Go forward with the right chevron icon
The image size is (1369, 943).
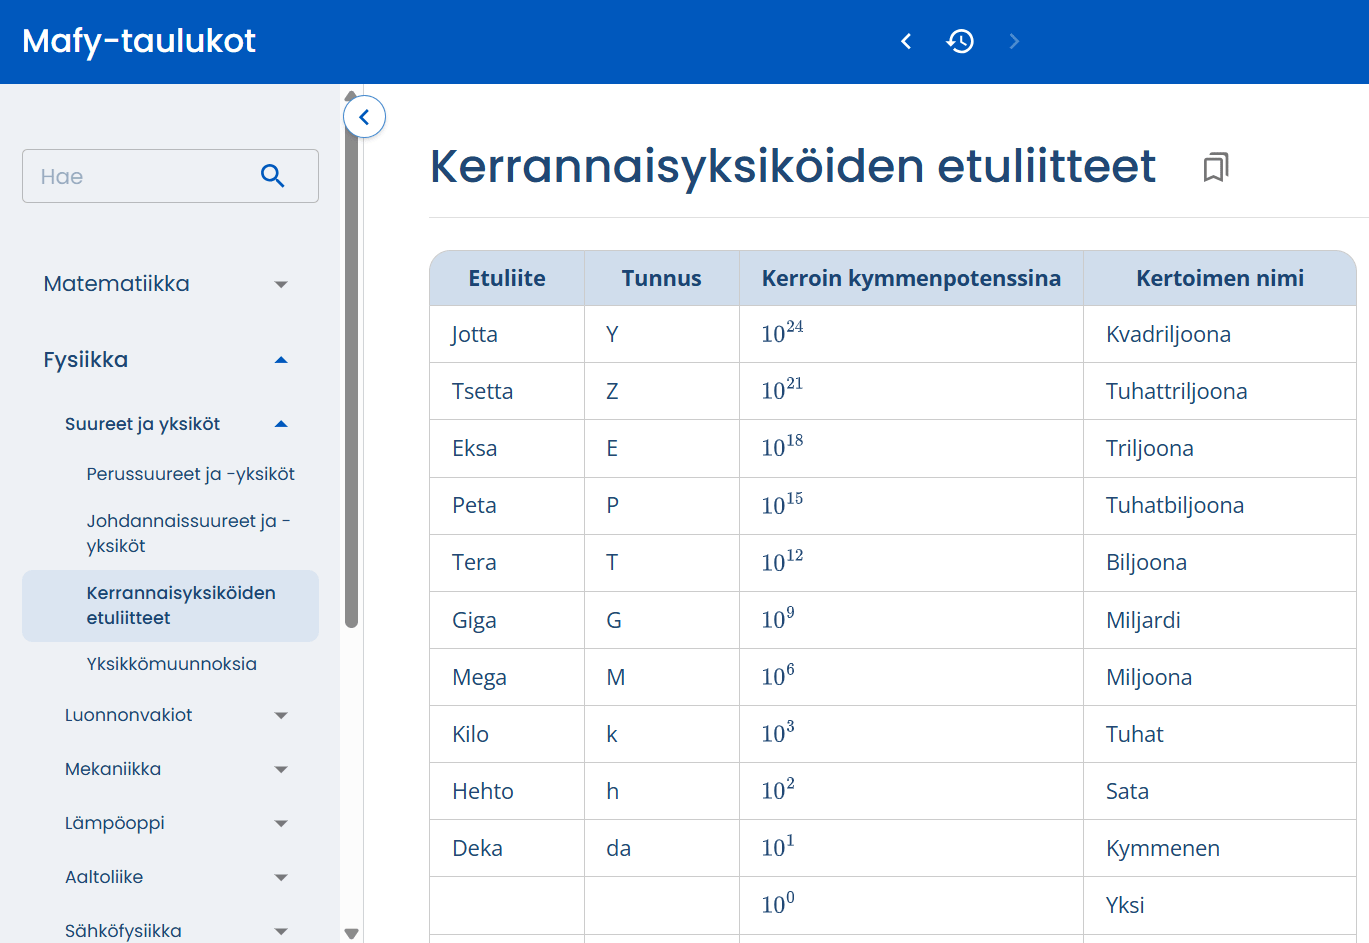(x=1014, y=41)
